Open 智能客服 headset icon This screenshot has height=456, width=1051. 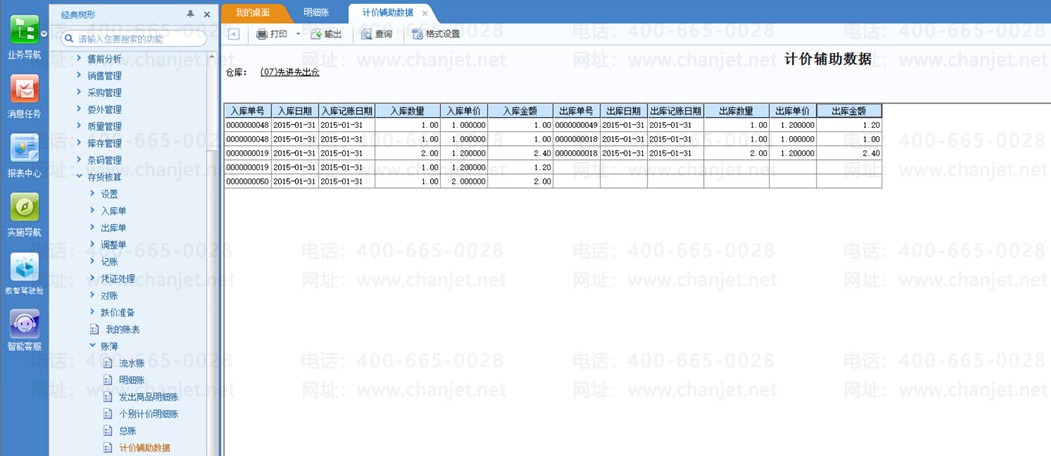[24, 324]
